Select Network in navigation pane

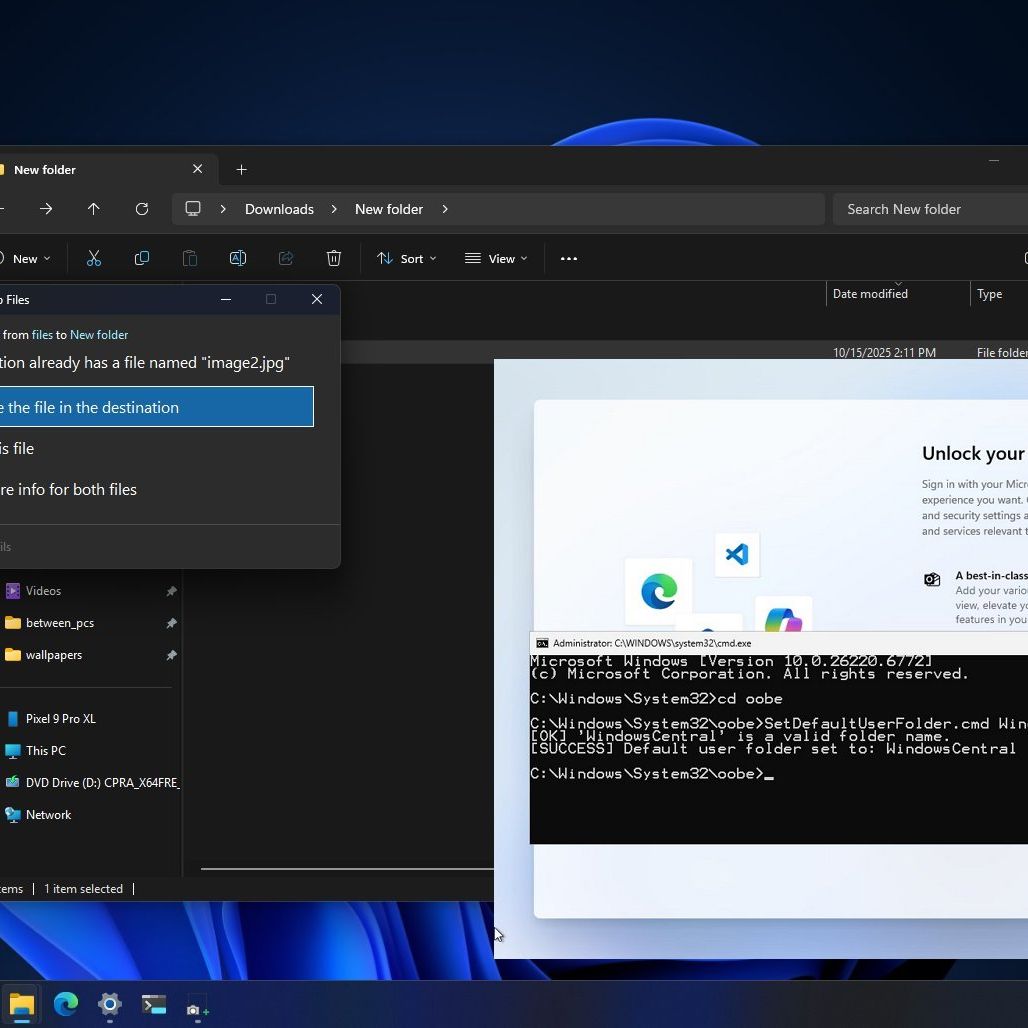(49, 815)
